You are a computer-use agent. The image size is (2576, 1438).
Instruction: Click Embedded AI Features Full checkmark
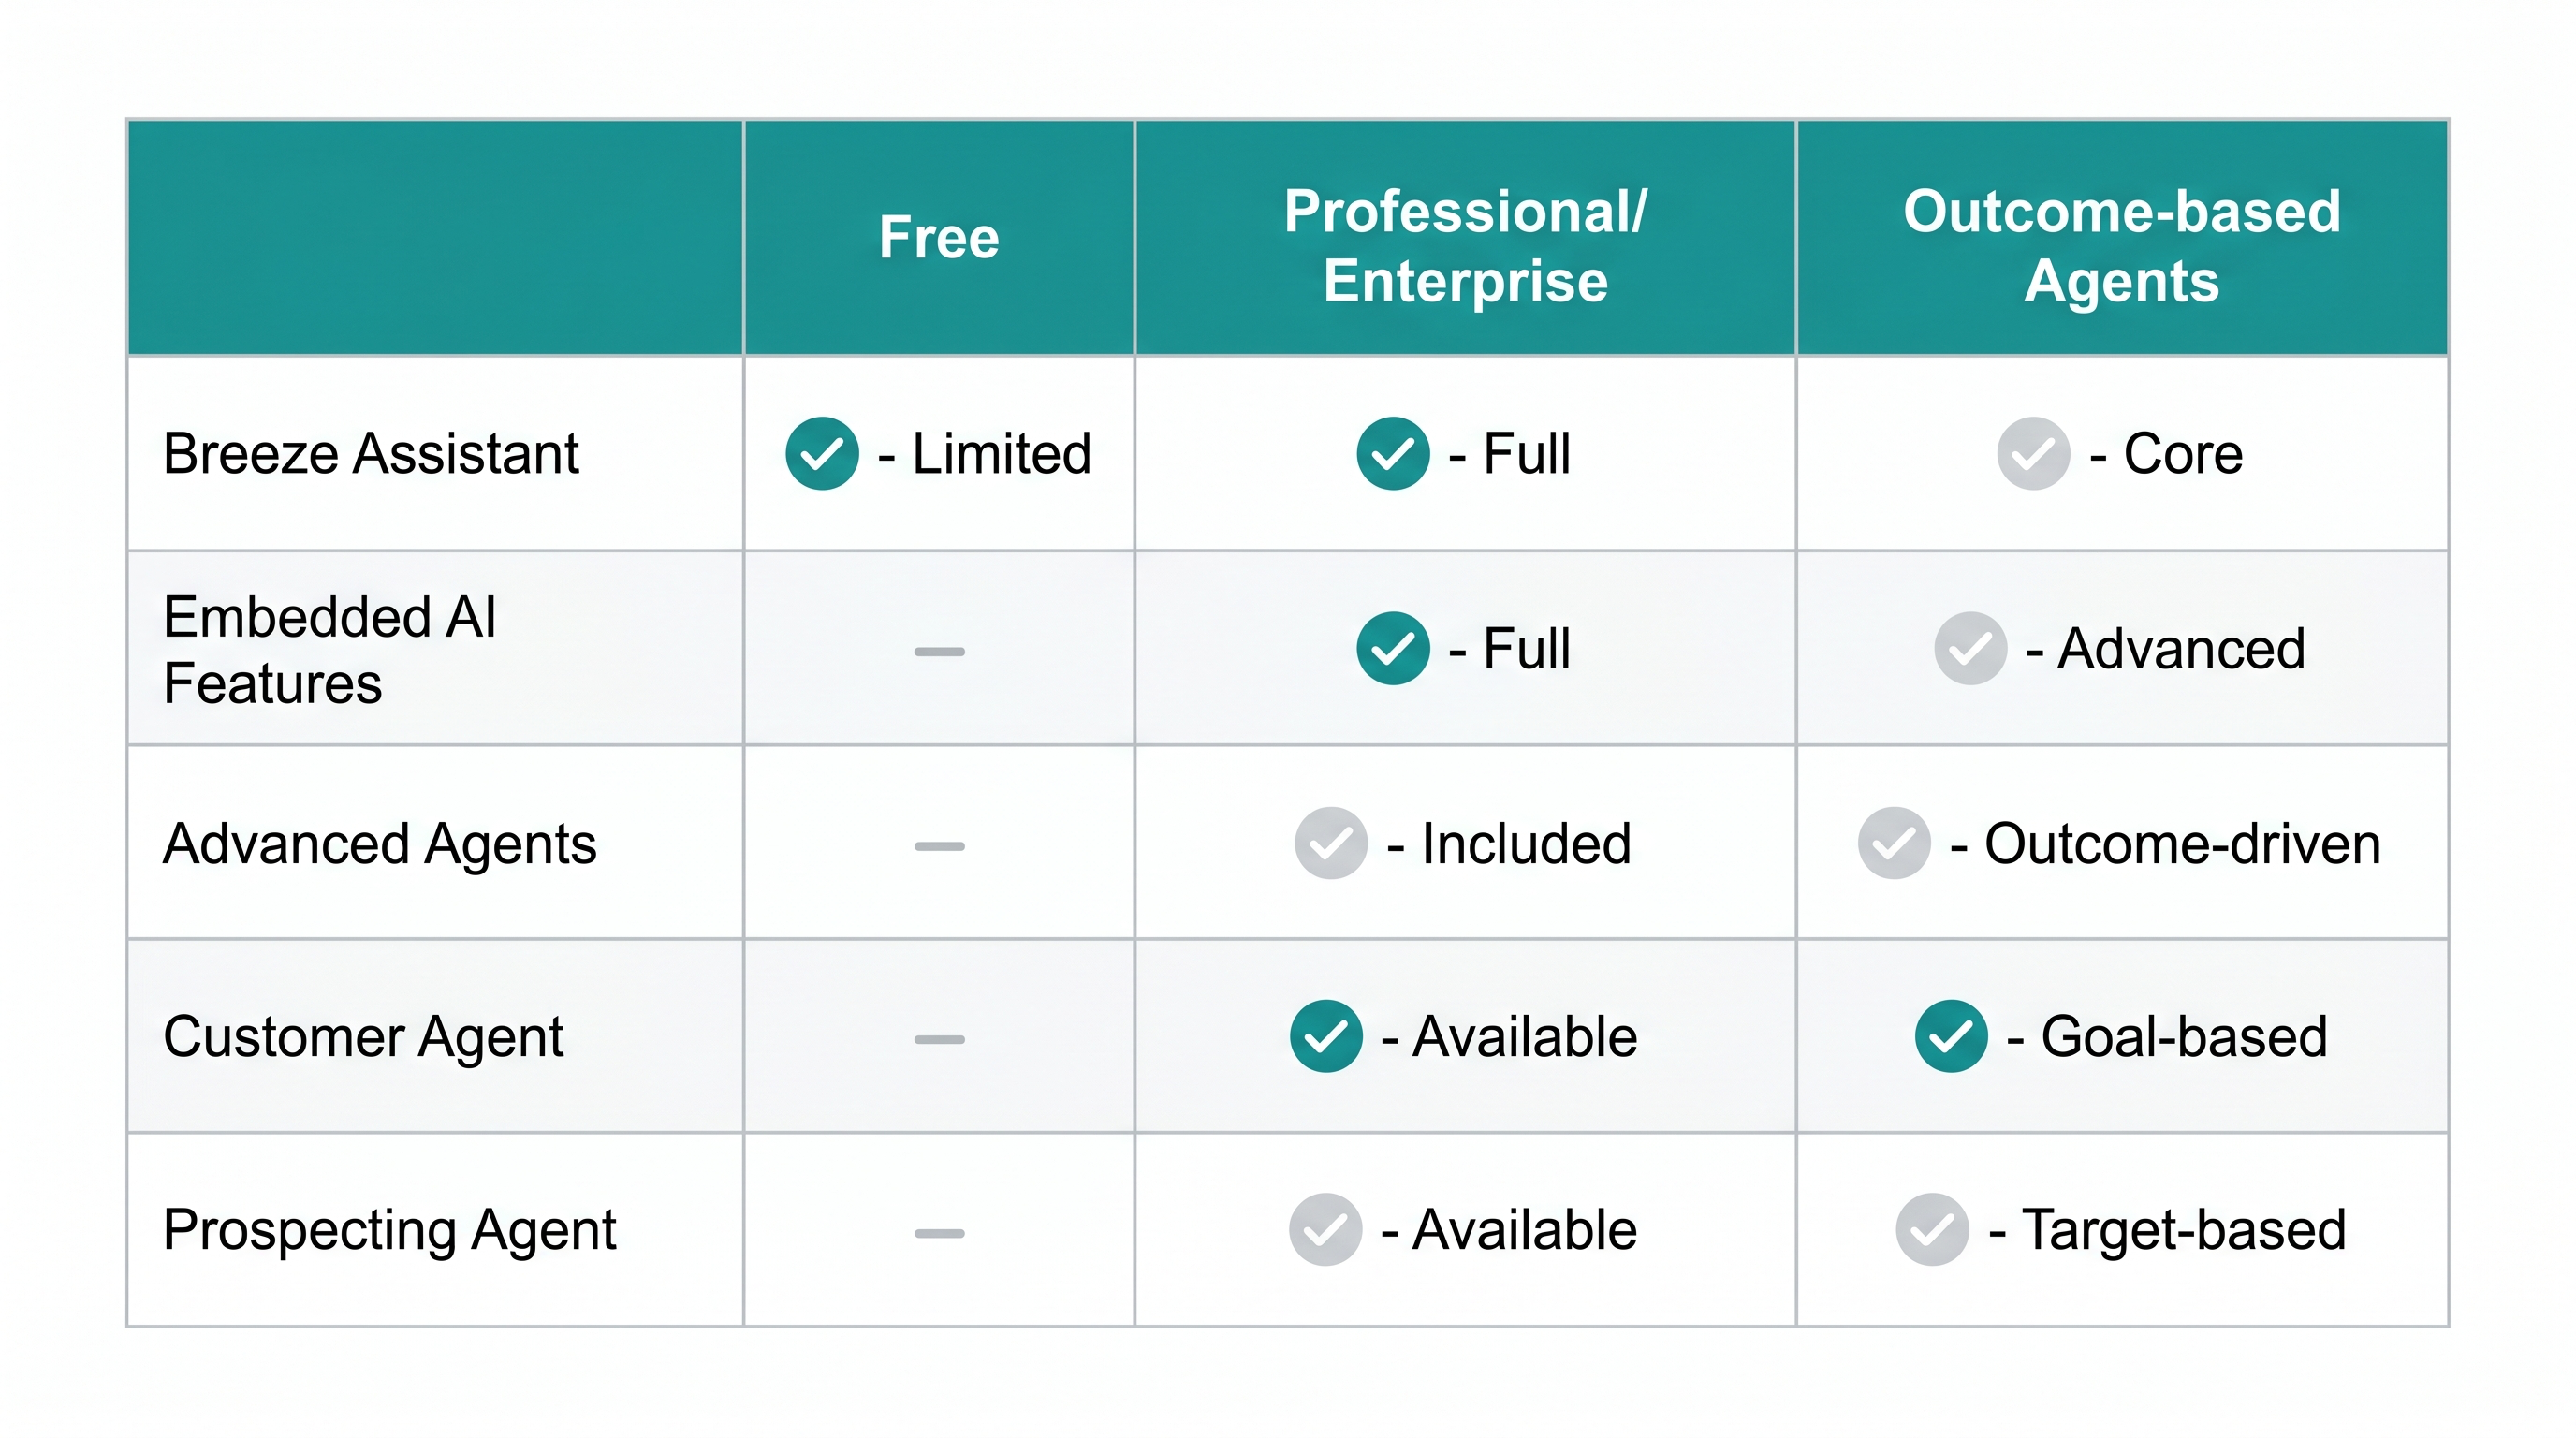pyautogui.click(x=1392, y=648)
